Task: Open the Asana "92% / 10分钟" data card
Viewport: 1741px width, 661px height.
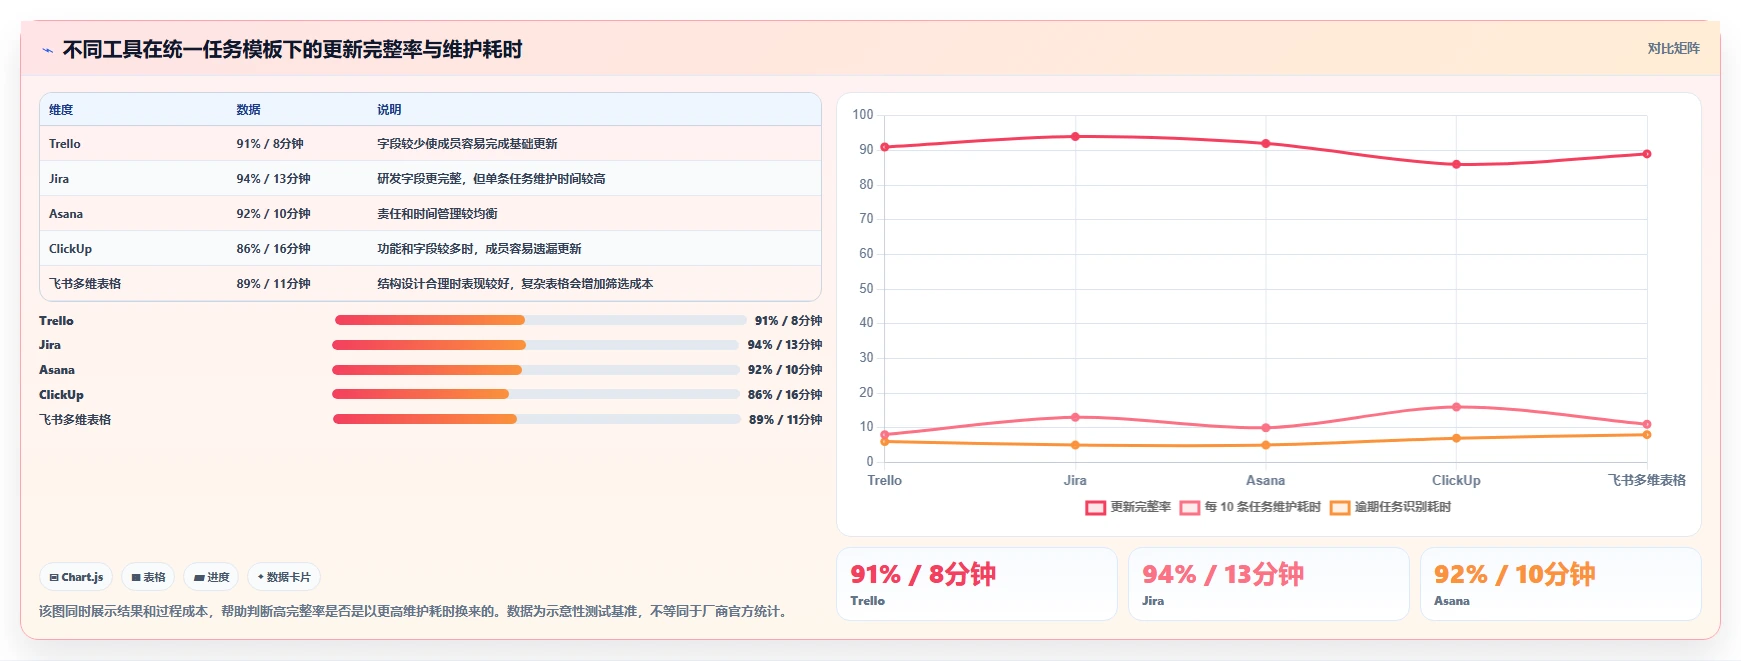Action: point(1560,584)
